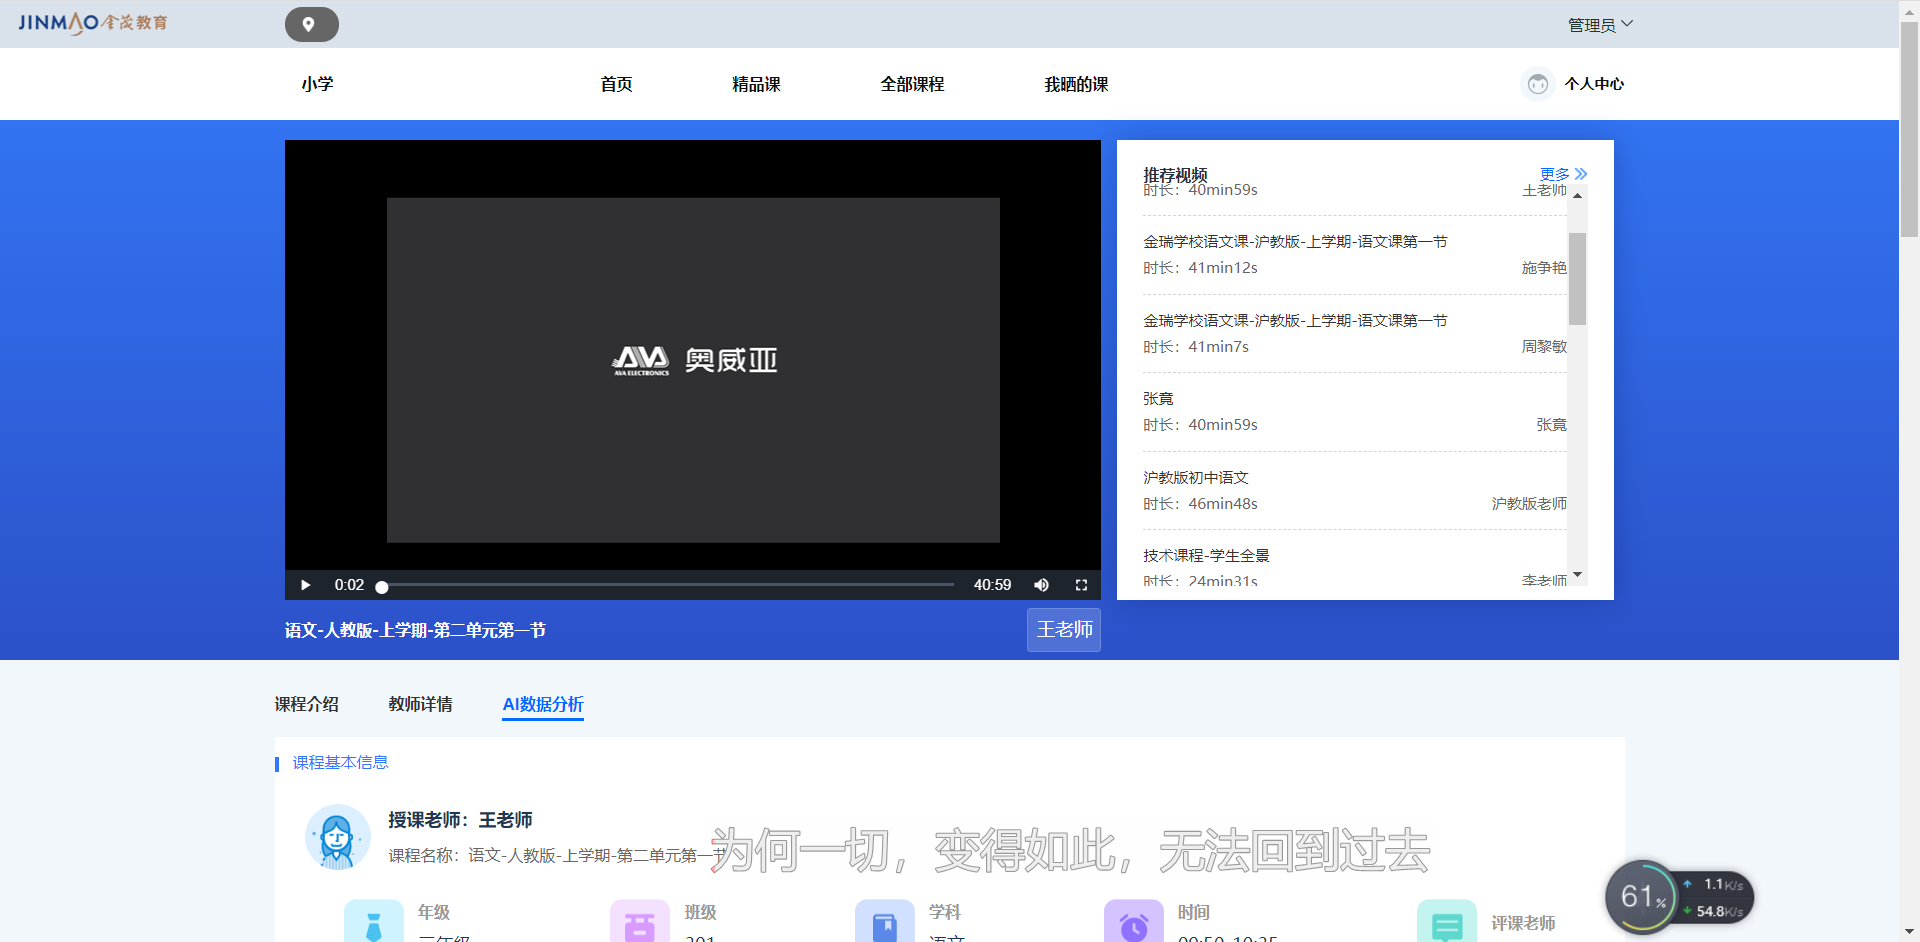Enter fullscreen video mode

(1081, 585)
